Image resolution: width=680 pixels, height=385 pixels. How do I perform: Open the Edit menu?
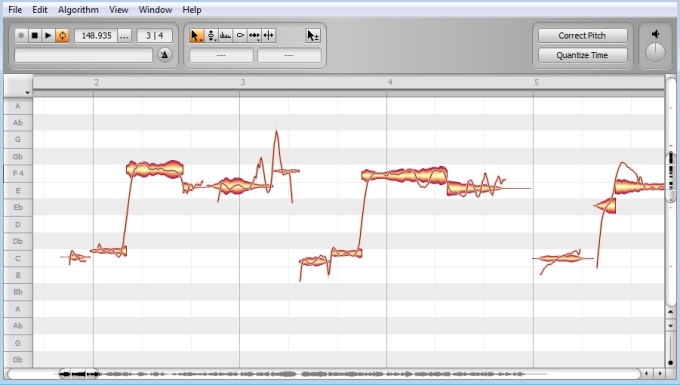tap(39, 10)
